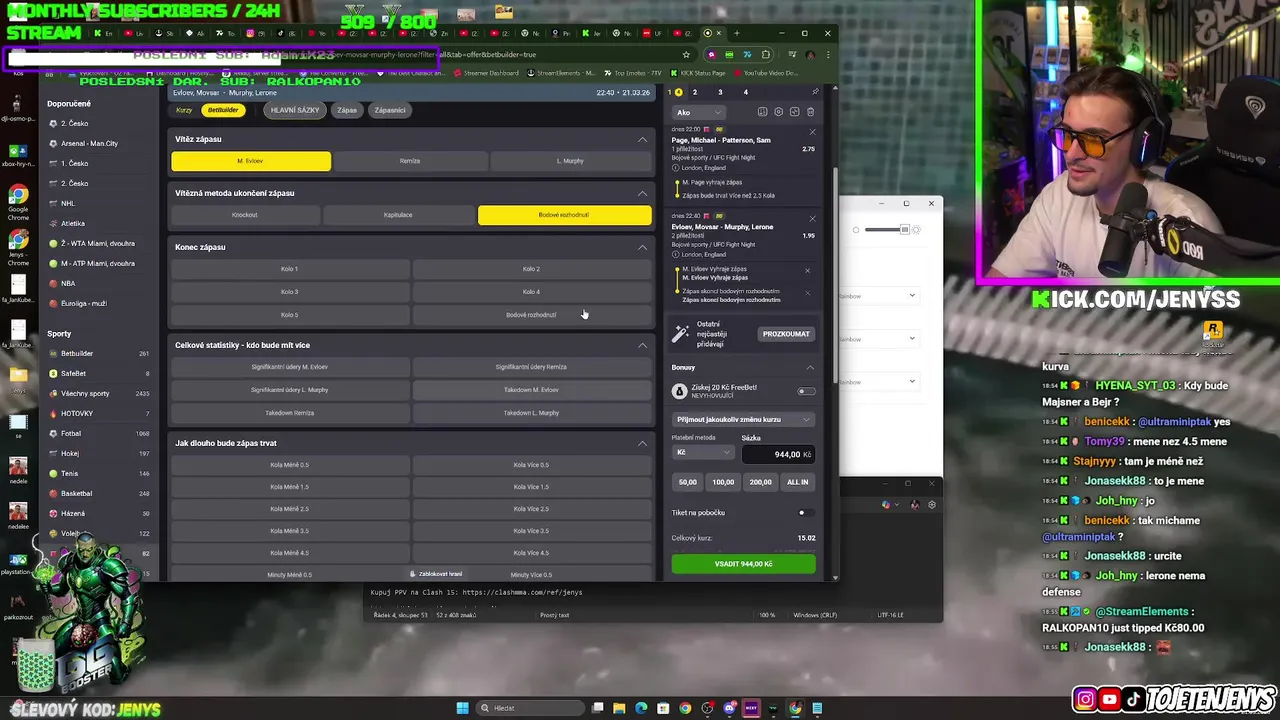Click the ALL IN stake button
1280x720 pixels.
pos(798,482)
